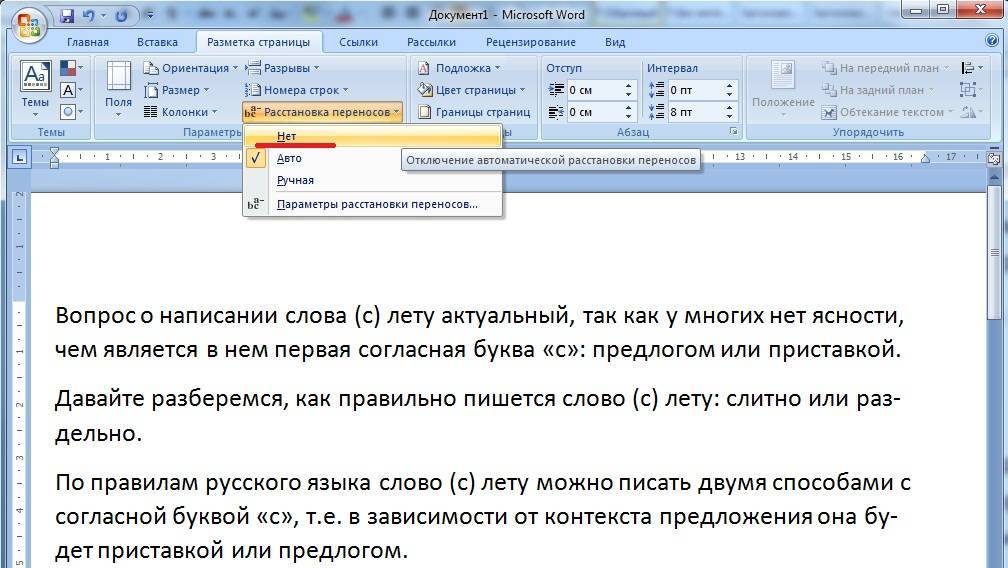1008x568 pixels.
Task: Edit right indent field 0 см
Action: (595, 112)
